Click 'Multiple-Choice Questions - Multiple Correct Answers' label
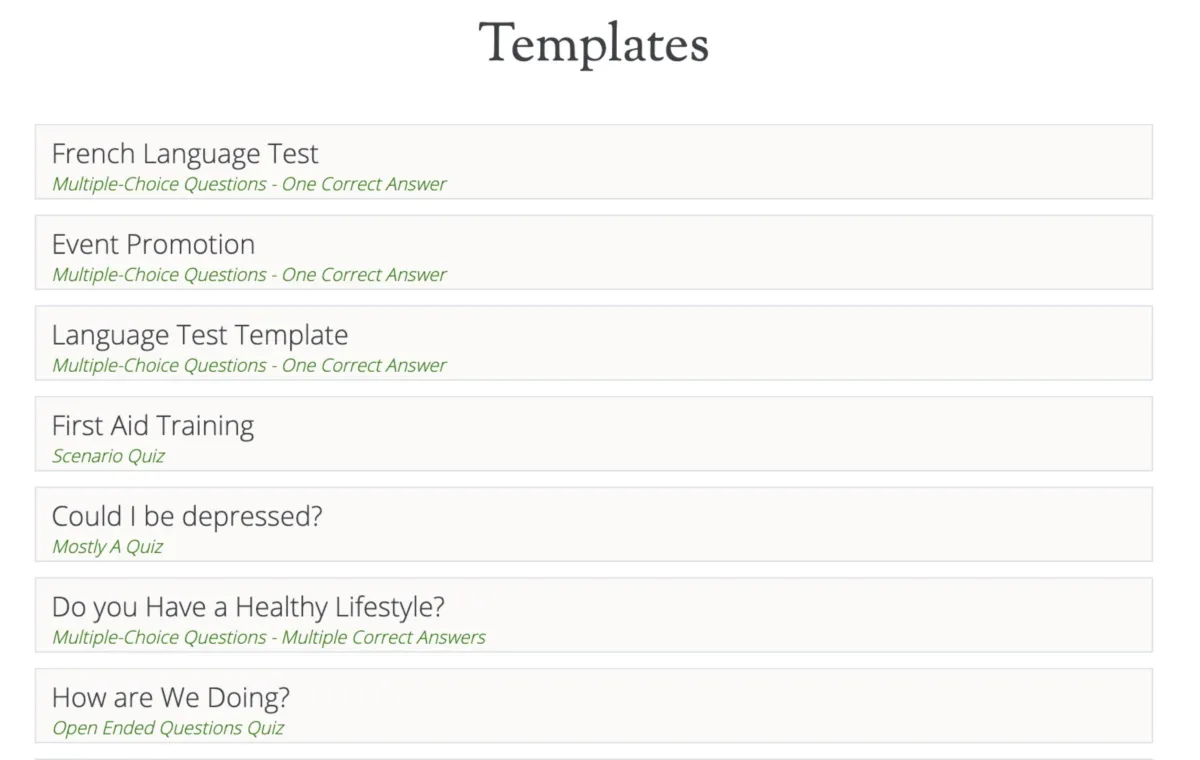This screenshot has height=760, width=1200. (269, 638)
